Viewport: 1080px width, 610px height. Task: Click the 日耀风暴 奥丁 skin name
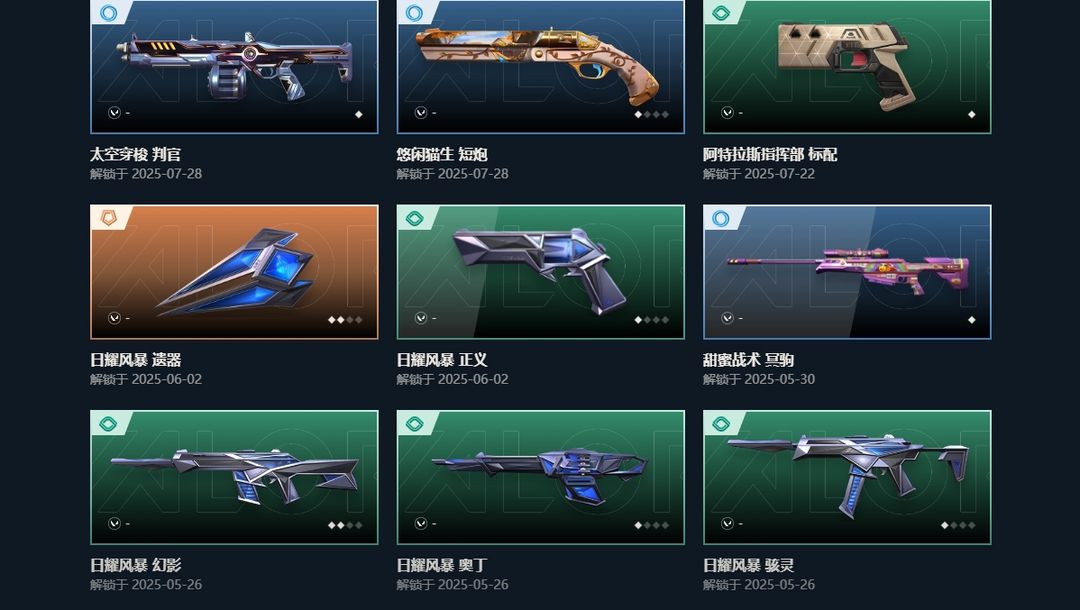coord(442,565)
